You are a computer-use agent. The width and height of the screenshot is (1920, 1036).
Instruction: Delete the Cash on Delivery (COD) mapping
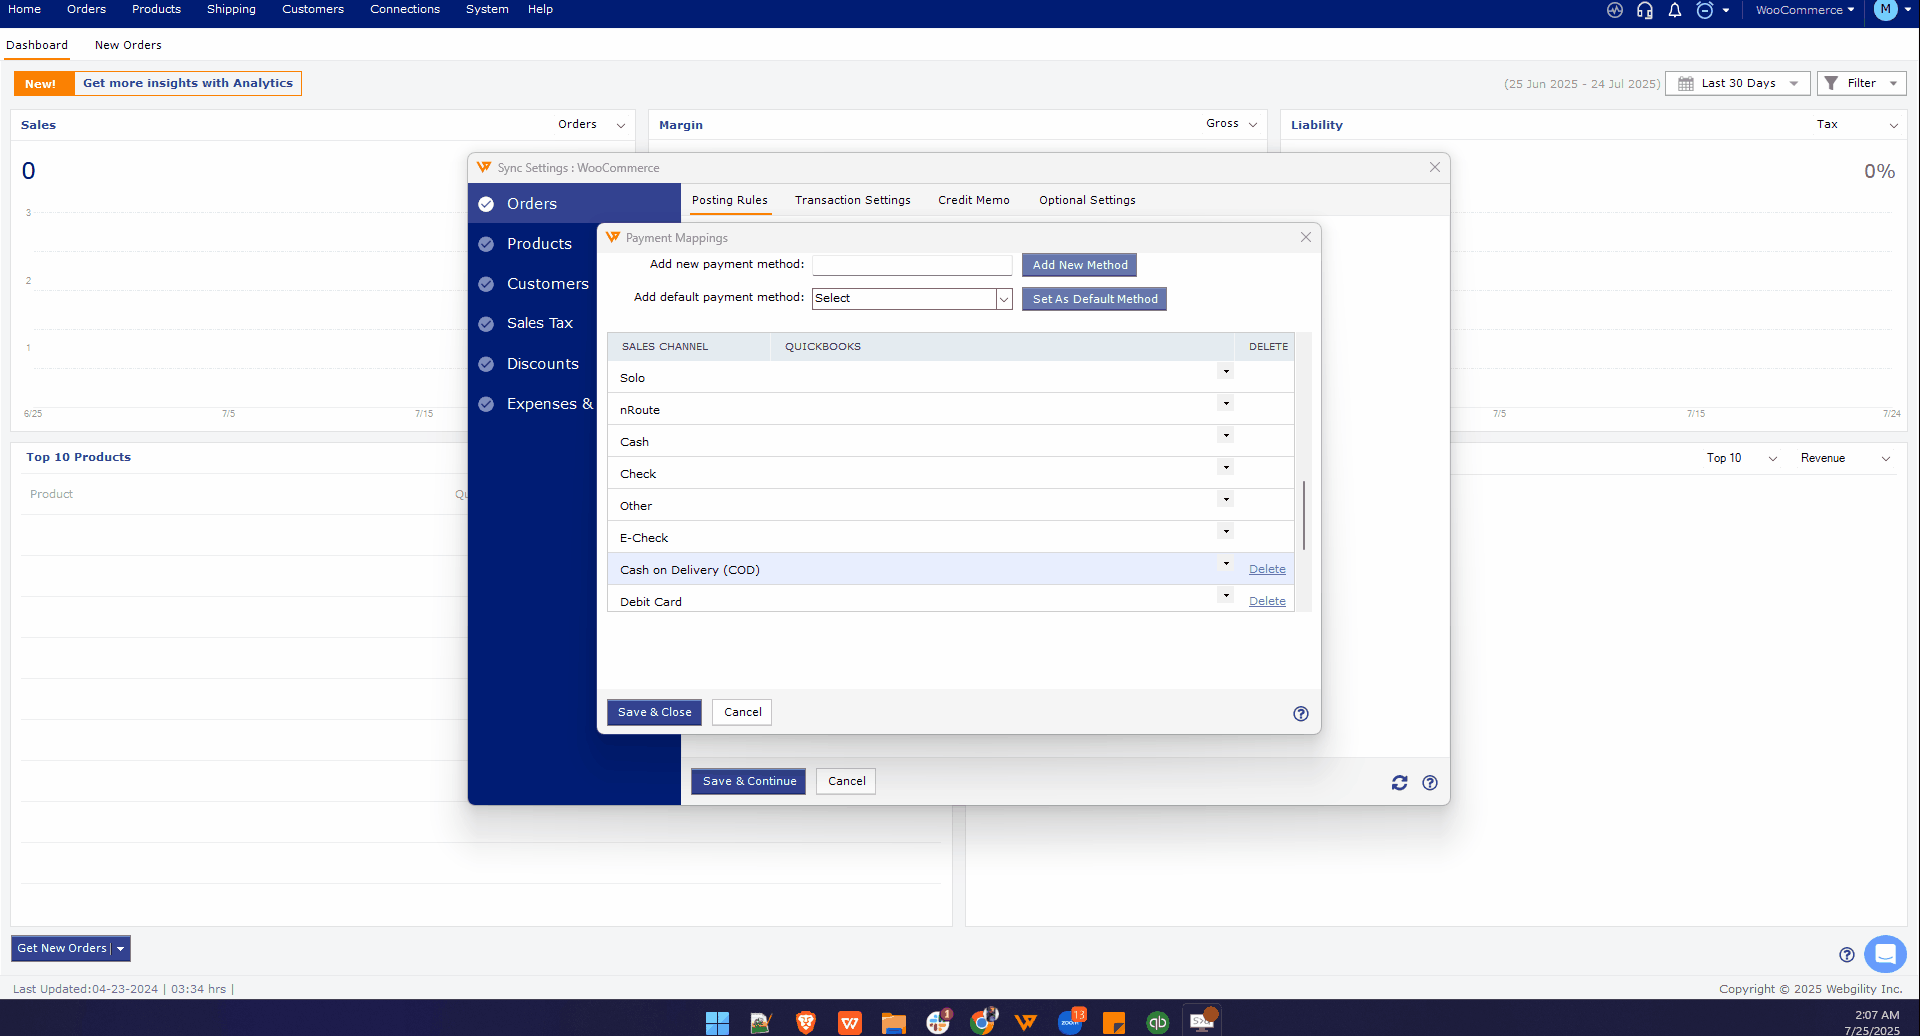tap(1266, 568)
